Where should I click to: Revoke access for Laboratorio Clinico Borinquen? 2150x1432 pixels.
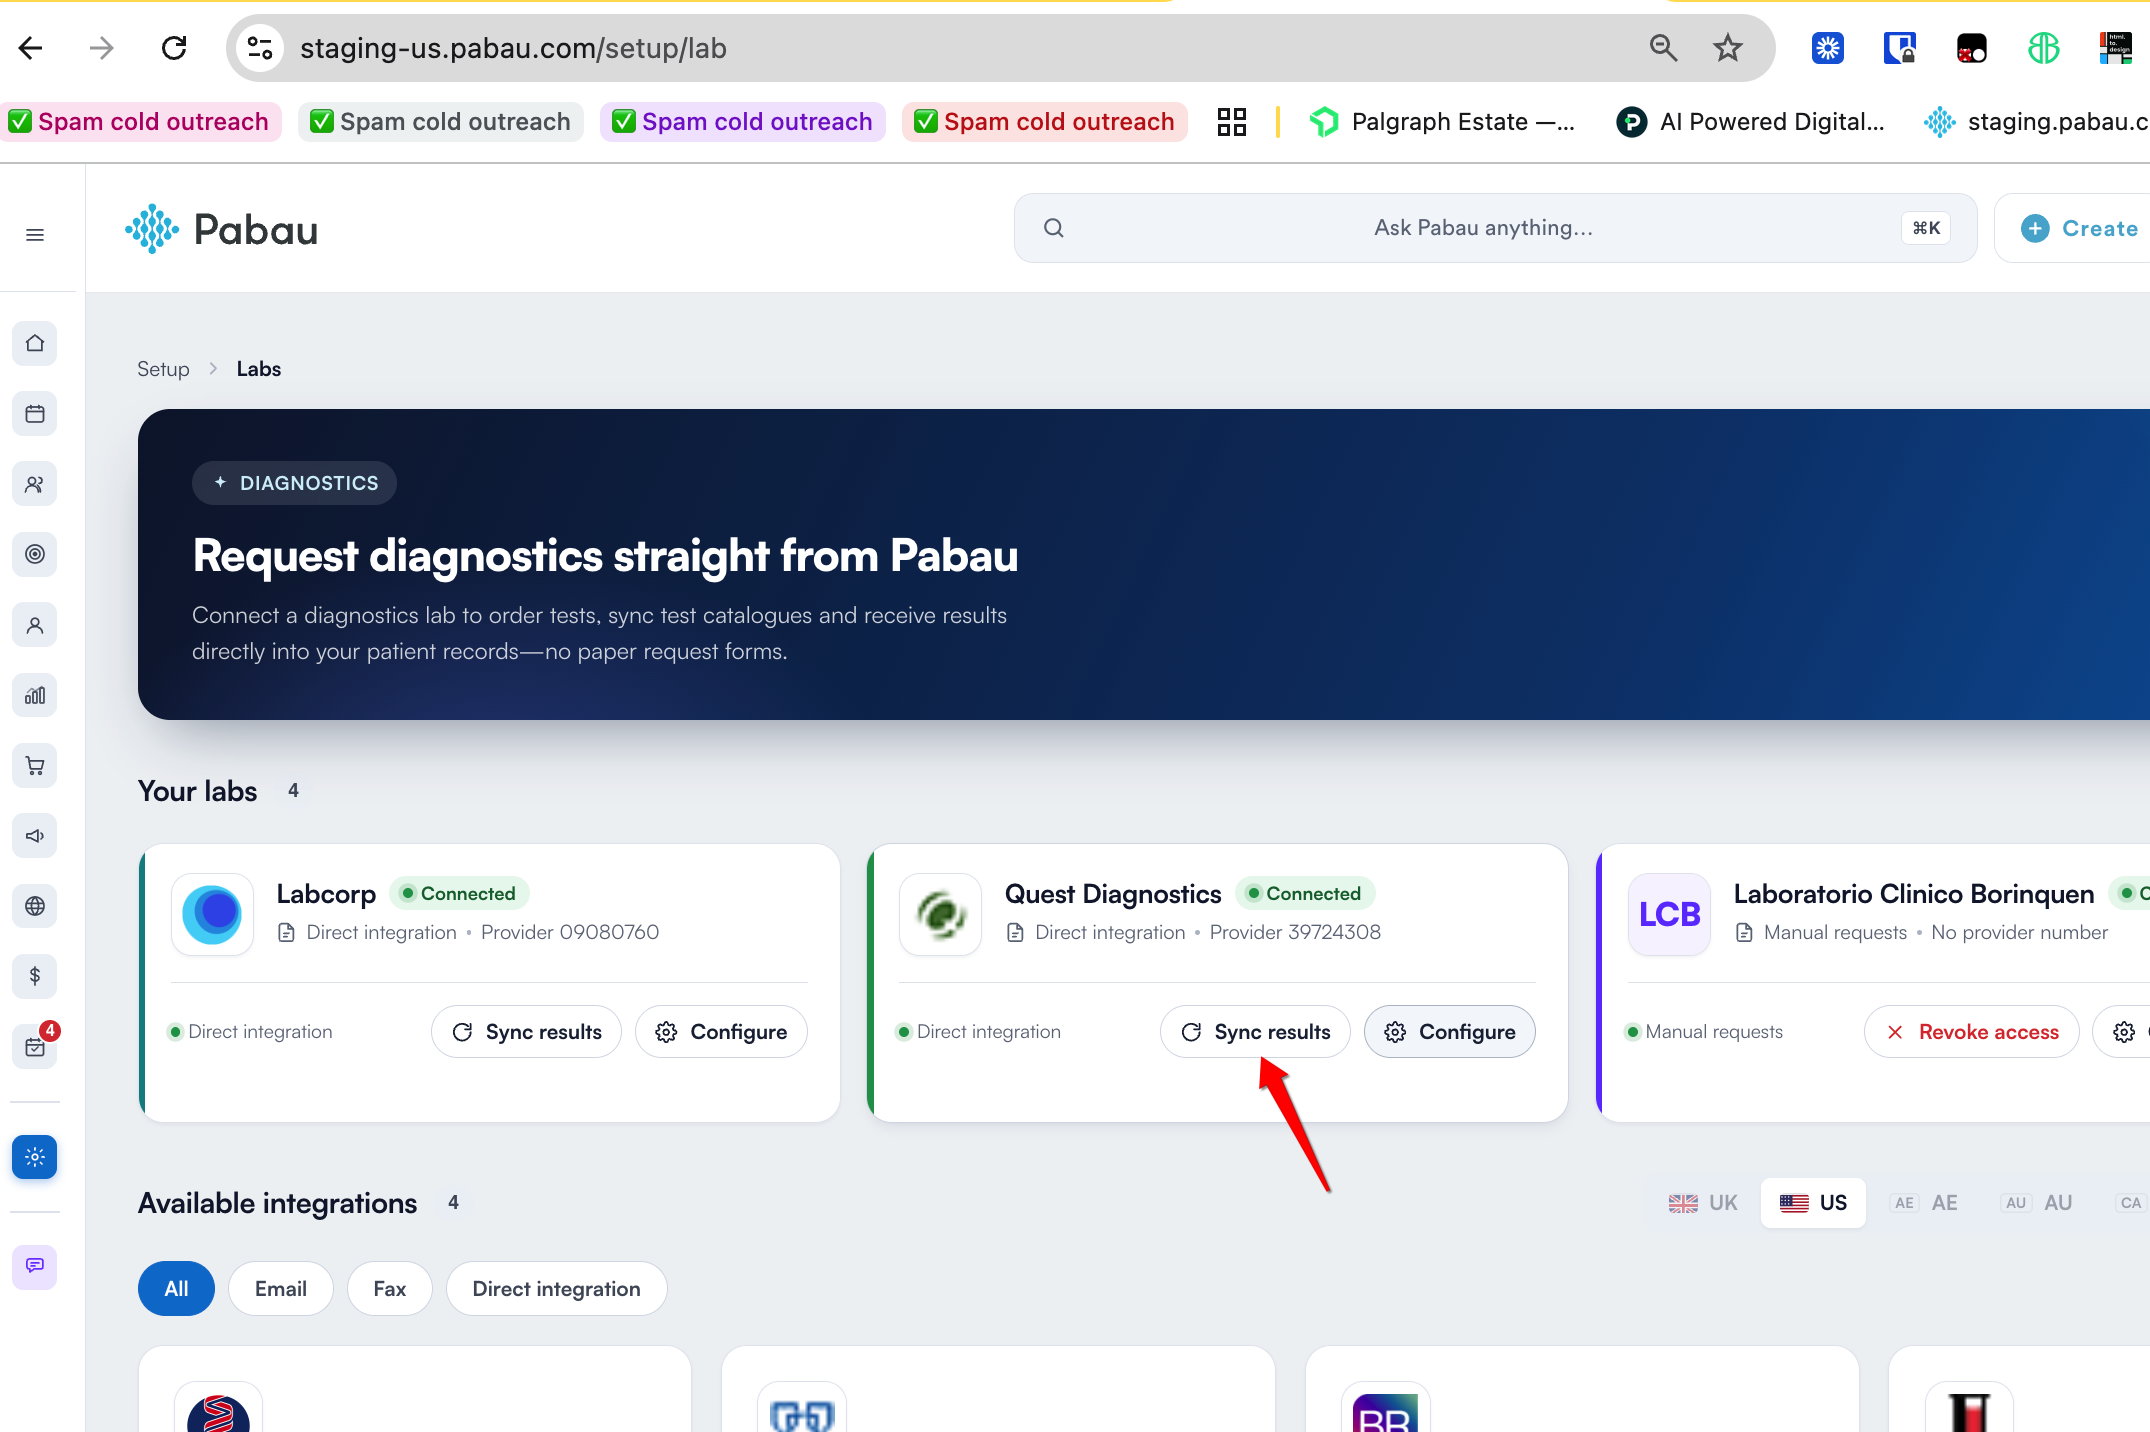(1972, 1032)
